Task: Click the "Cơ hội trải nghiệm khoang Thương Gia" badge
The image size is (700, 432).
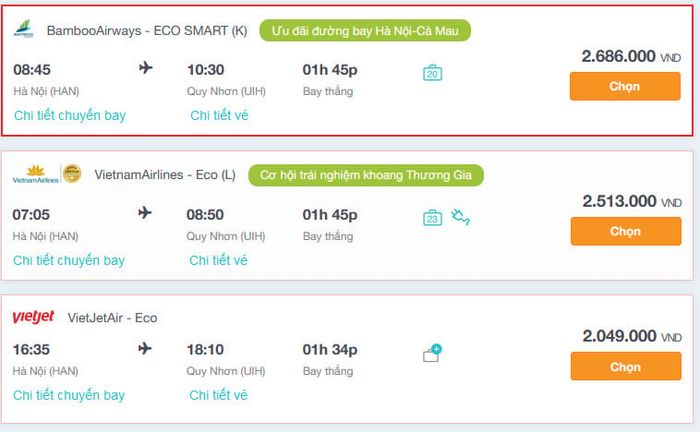Action: click(x=366, y=175)
